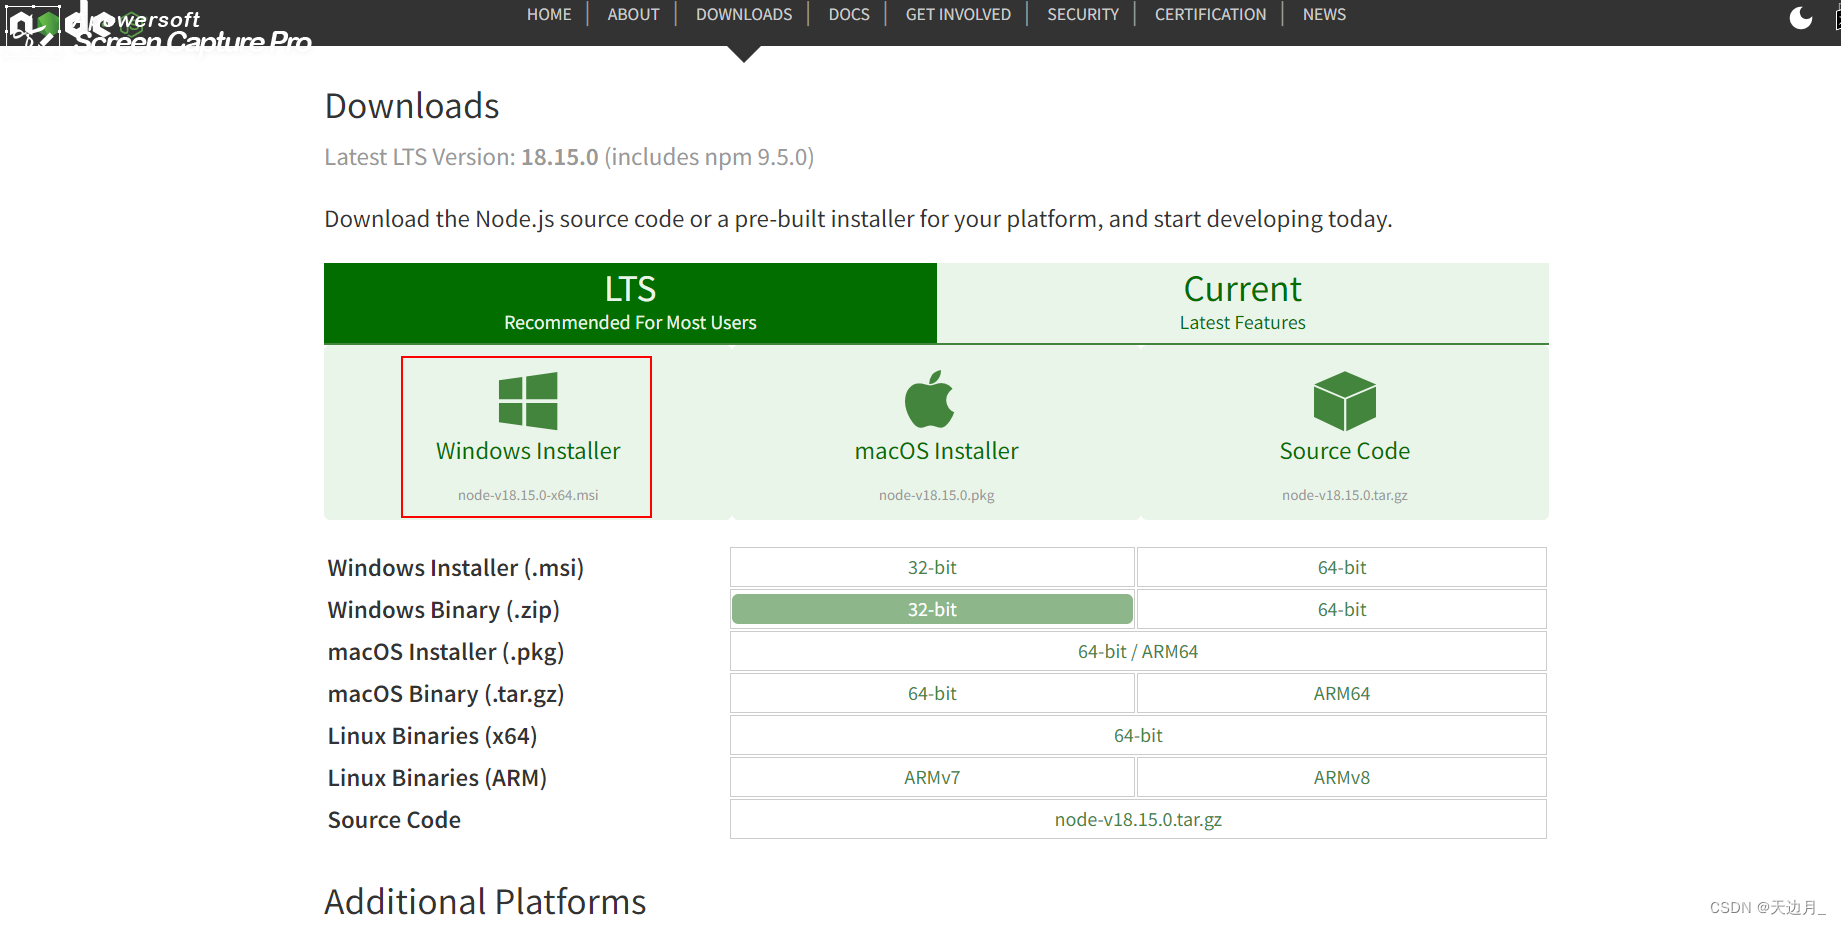Download macOS Binary (.tar.gz) 64-bit
The image size is (1841, 925).
tap(932, 693)
